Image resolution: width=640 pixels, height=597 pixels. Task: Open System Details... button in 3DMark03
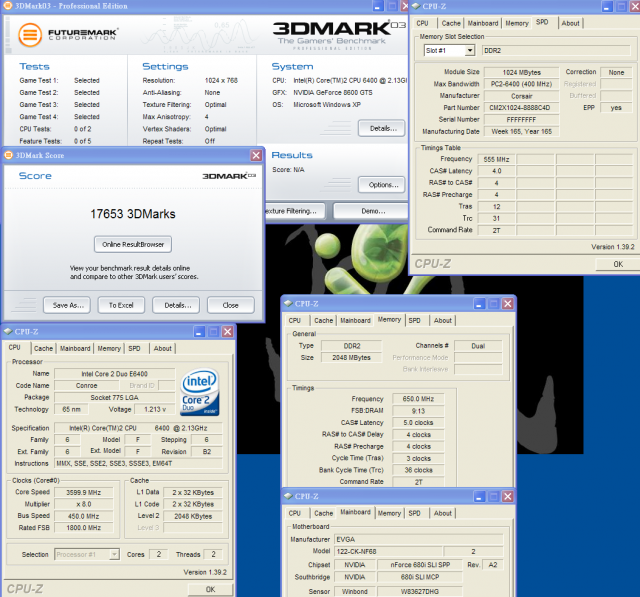click(382, 129)
